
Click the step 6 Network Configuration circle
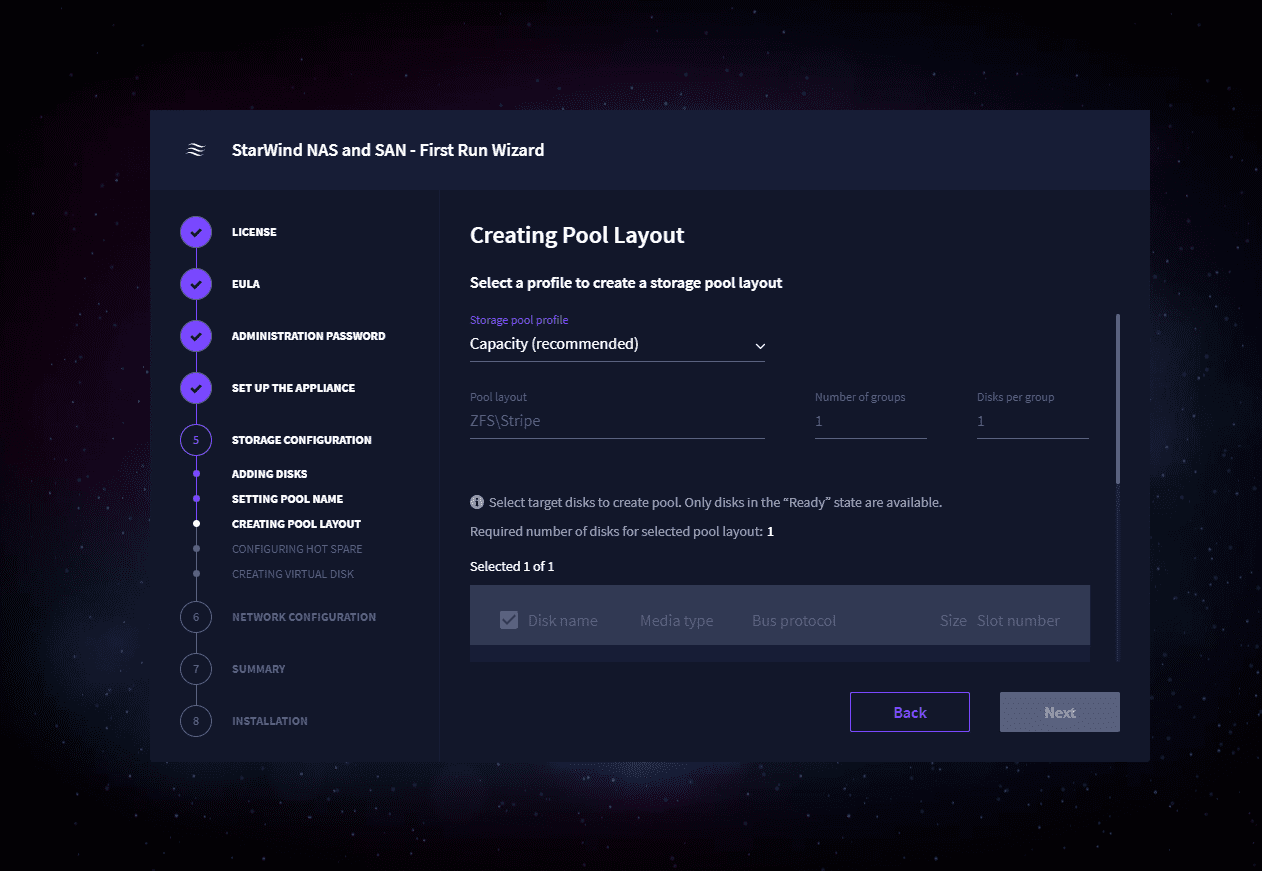(x=196, y=617)
